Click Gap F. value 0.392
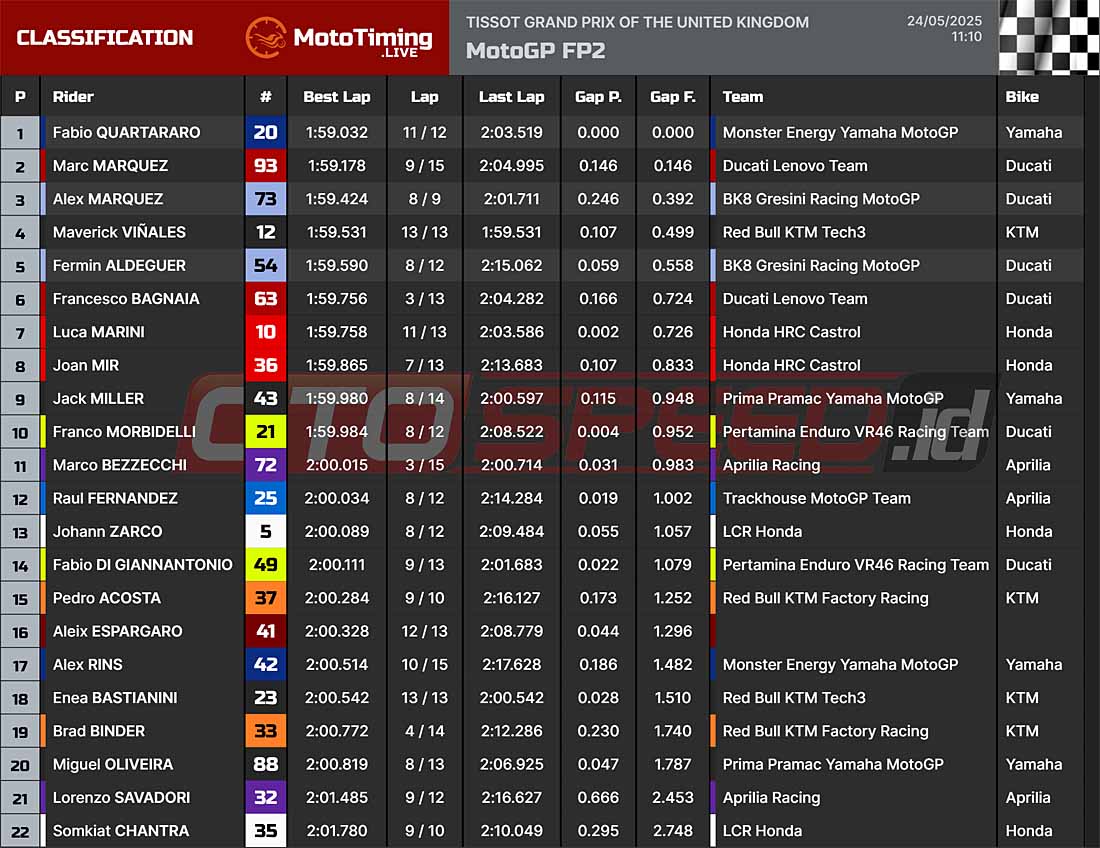This screenshot has width=1100, height=848. (673, 198)
